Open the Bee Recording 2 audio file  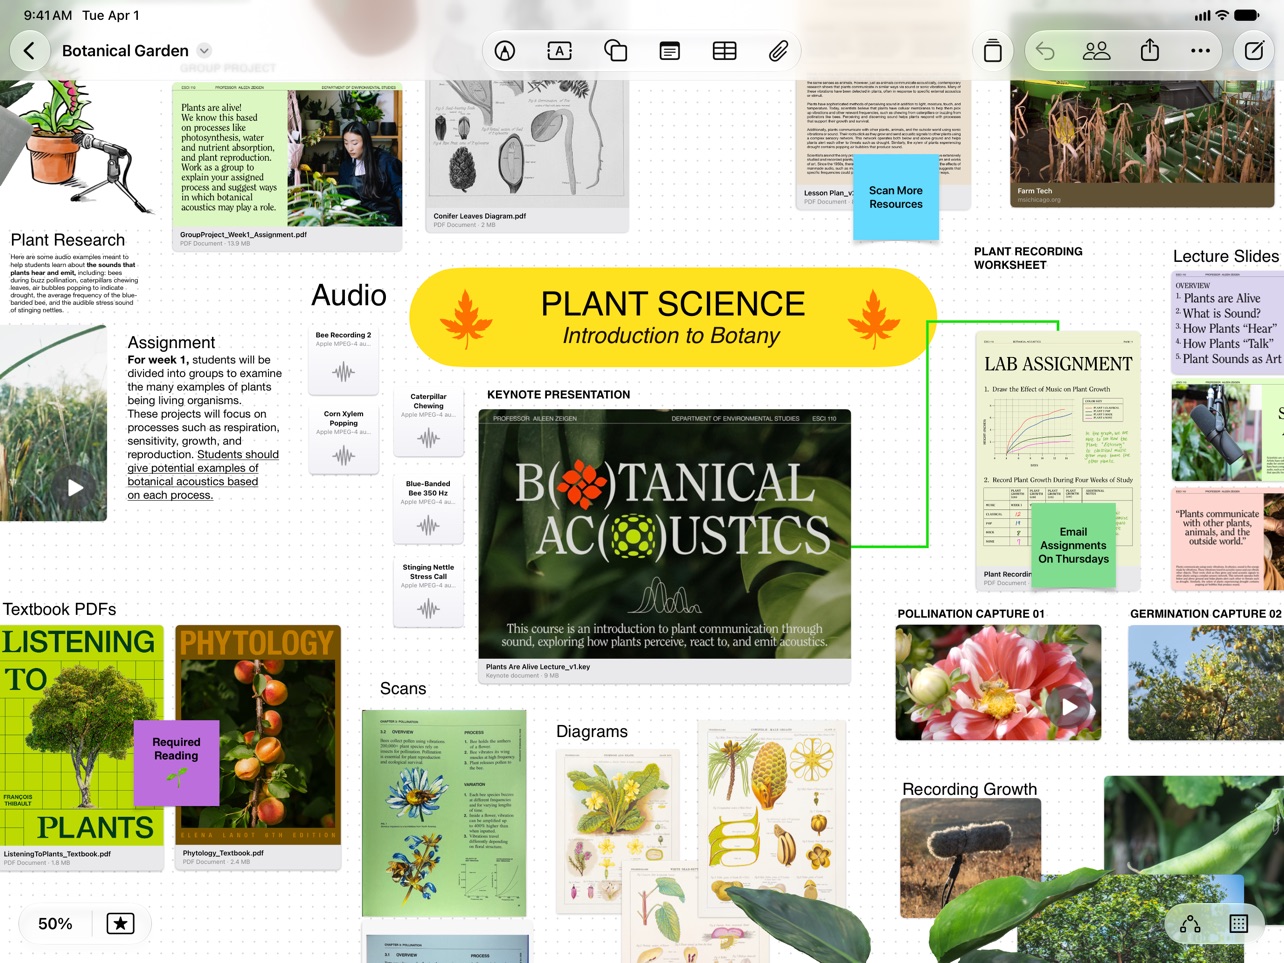(343, 359)
